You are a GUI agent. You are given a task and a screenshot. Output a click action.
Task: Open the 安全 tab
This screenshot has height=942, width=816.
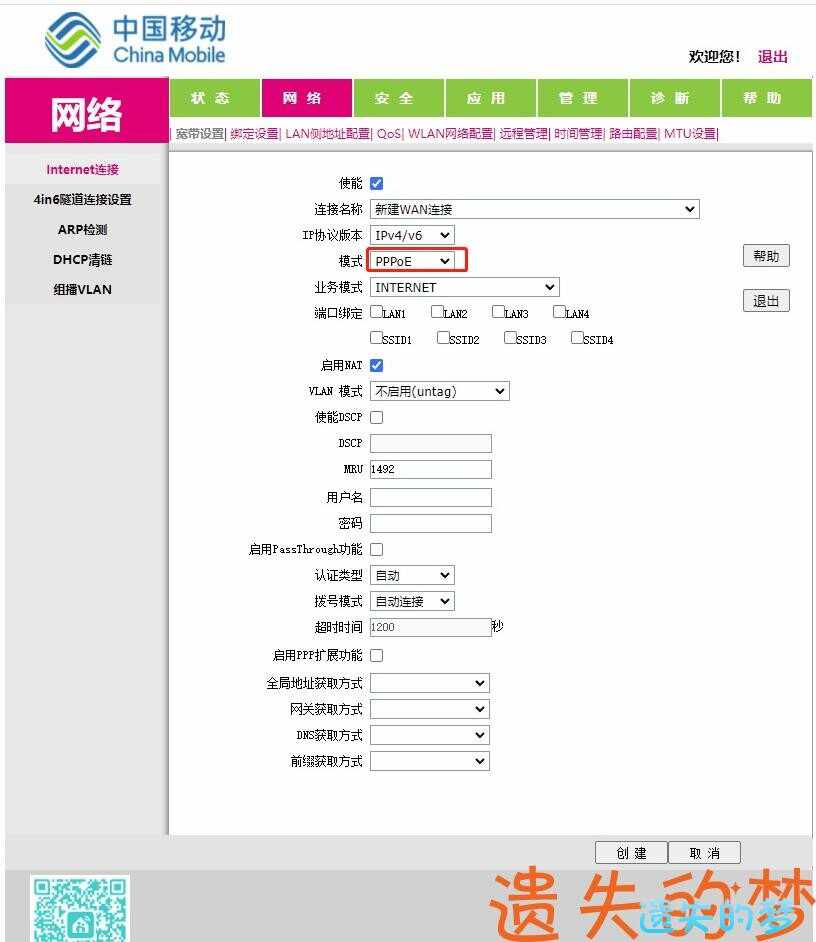coord(395,98)
